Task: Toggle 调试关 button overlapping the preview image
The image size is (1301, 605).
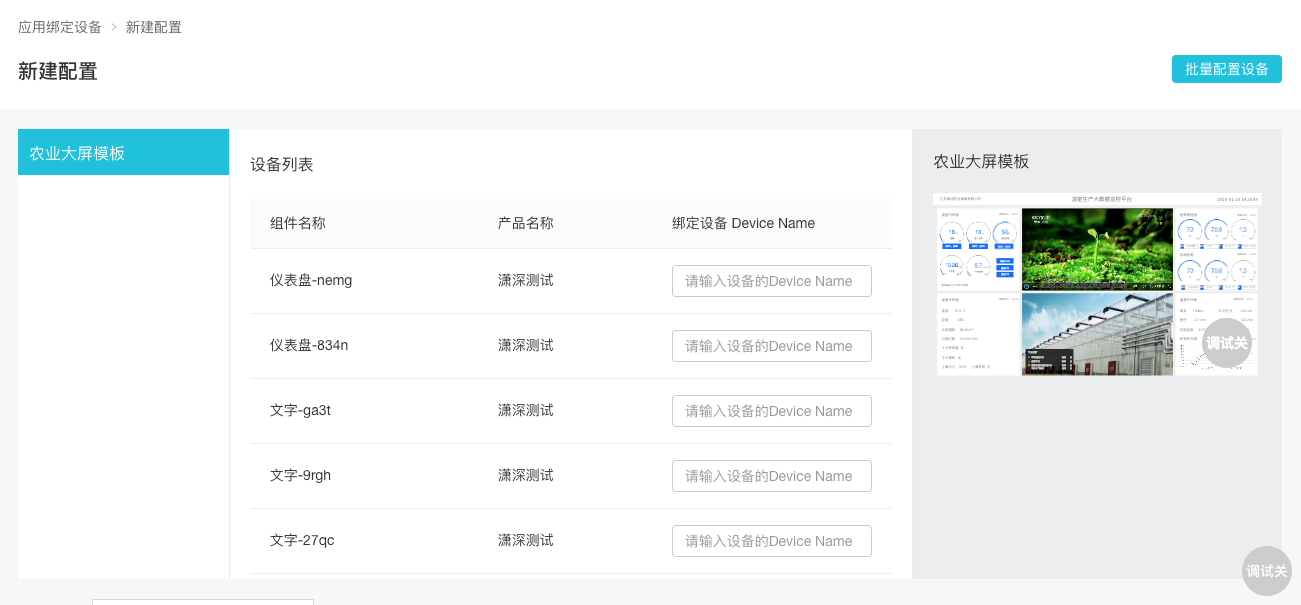Action: (x=1226, y=343)
